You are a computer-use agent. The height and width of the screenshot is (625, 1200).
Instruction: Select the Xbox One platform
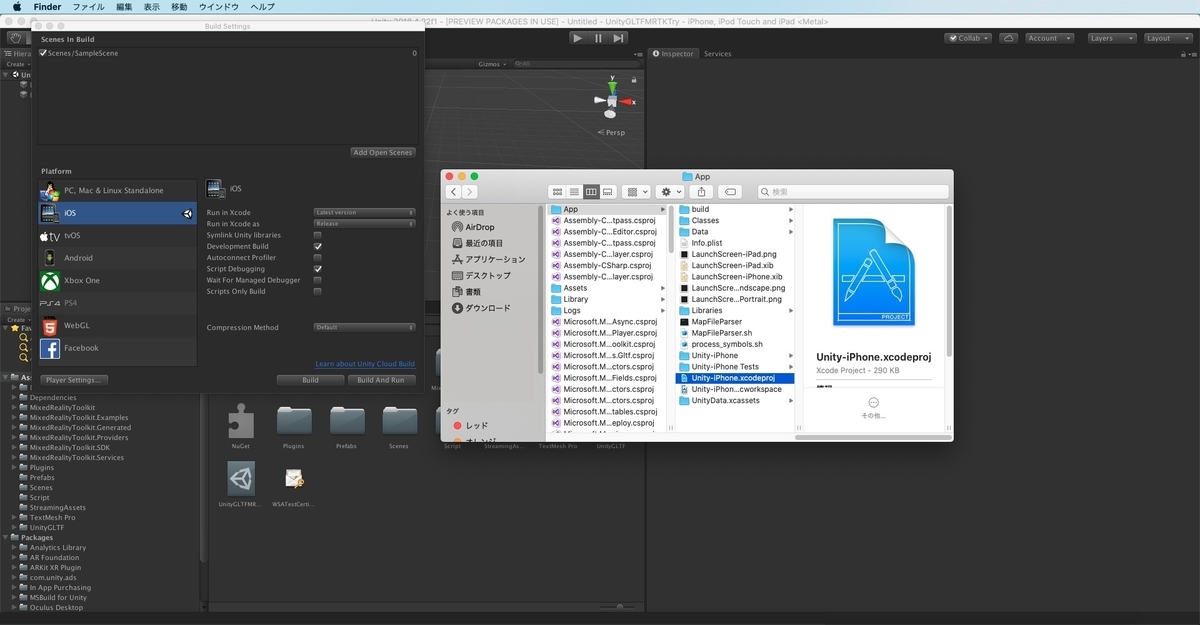118,281
